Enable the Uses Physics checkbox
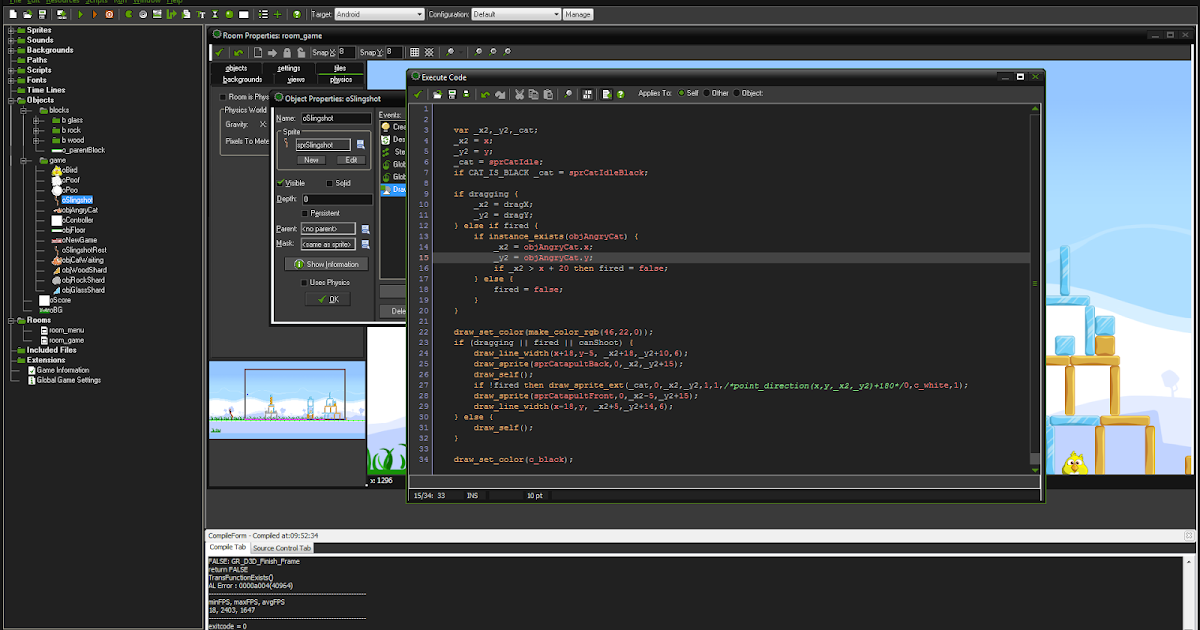This screenshot has height=630, width=1200. 305,283
